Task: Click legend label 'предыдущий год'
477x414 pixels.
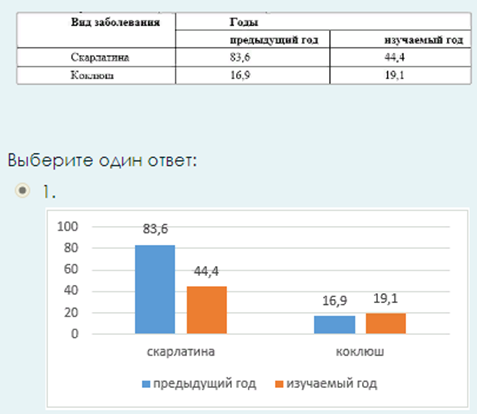Action: [205, 384]
